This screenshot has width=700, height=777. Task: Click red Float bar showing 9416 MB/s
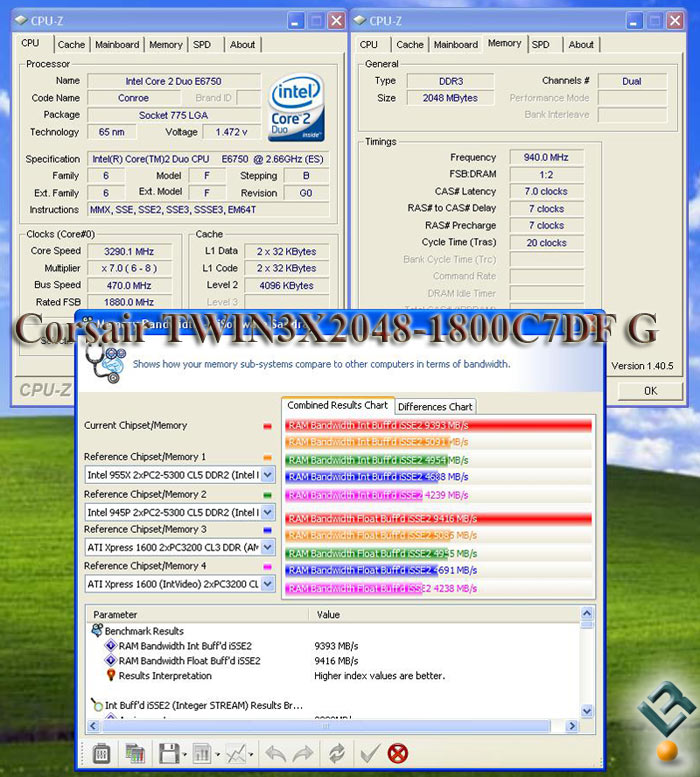tap(438, 518)
